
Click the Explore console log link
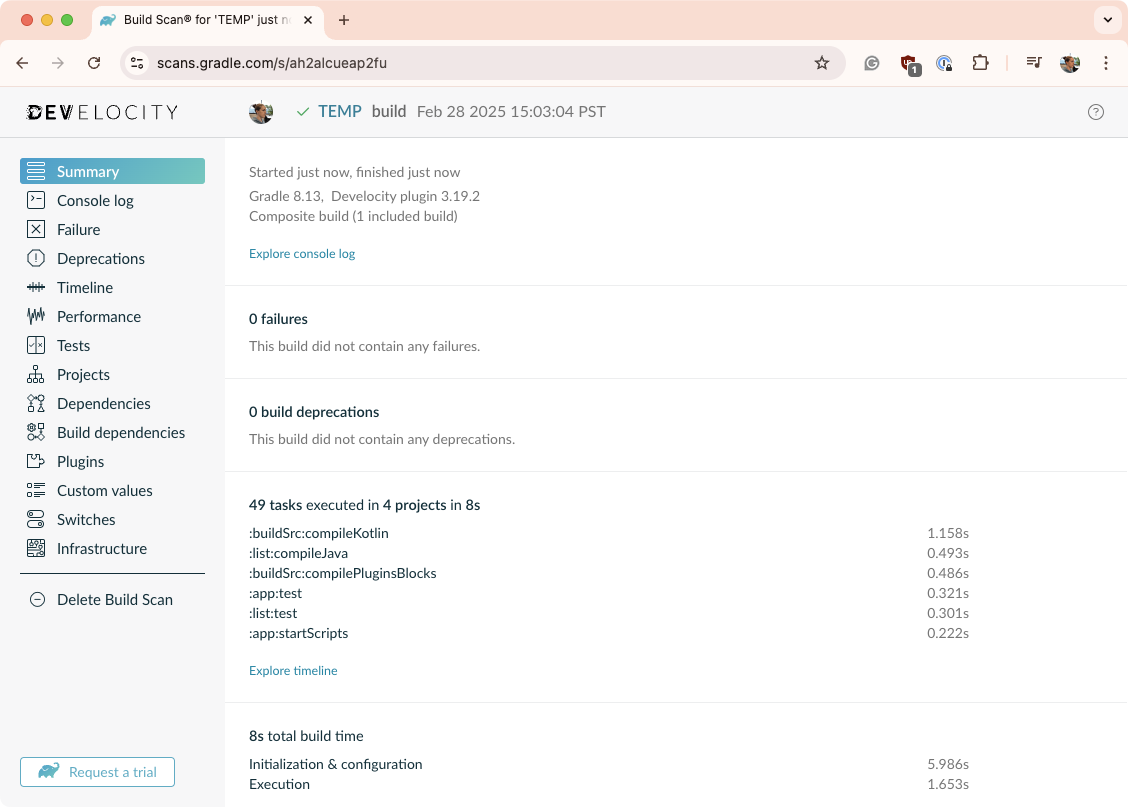(x=302, y=254)
